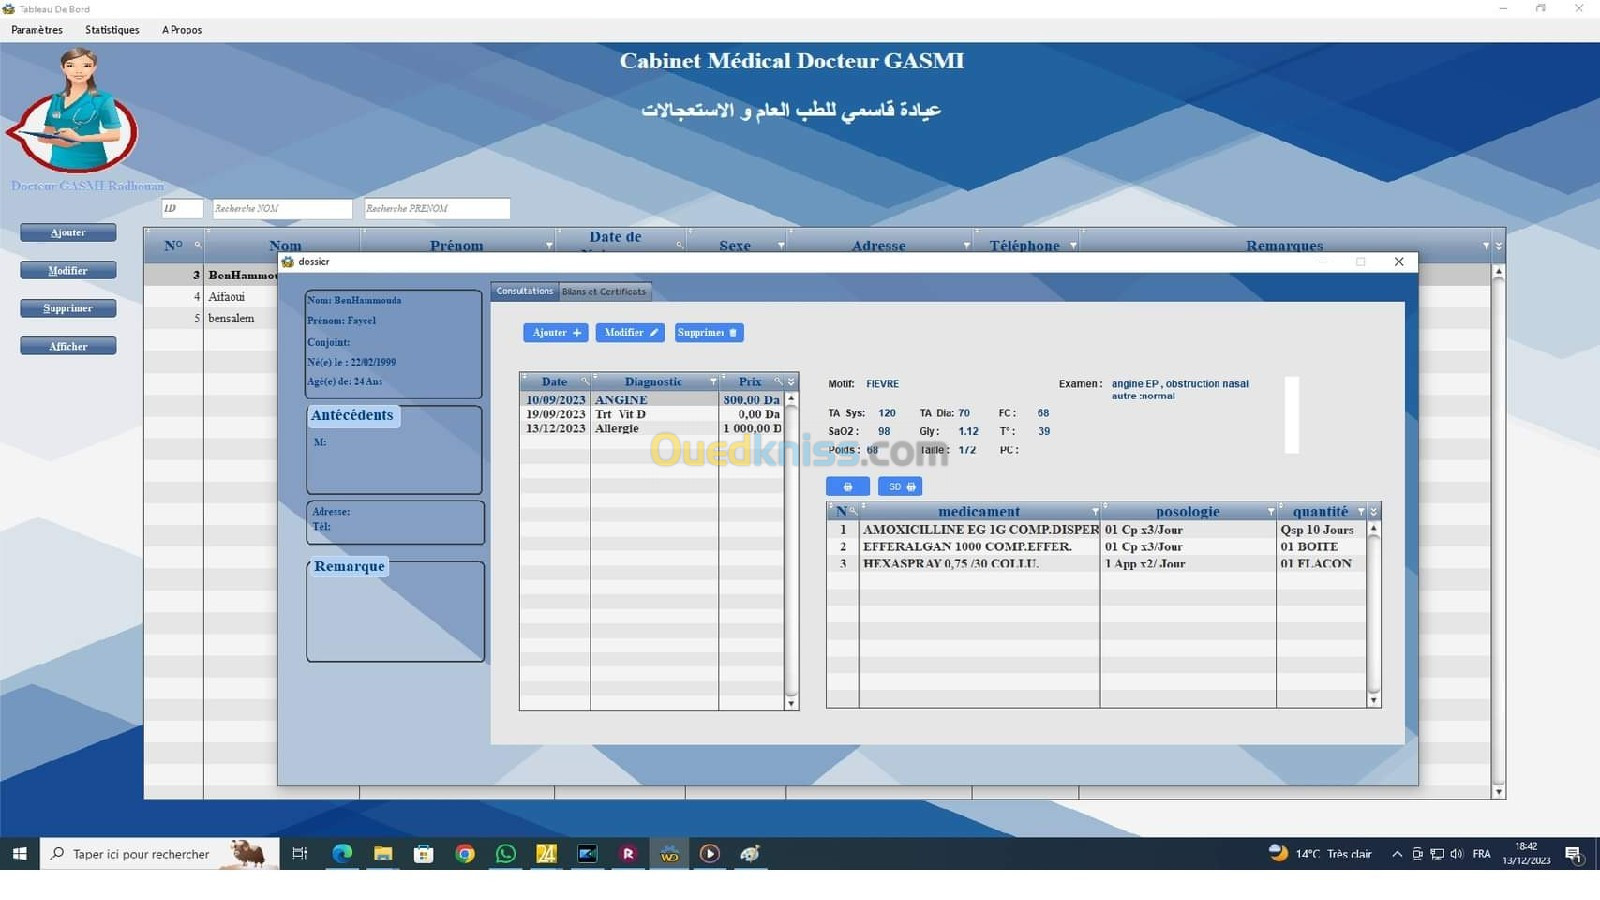1600x900 pixels.
Task: Expand medication table options chevron
Action: click(1374, 512)
